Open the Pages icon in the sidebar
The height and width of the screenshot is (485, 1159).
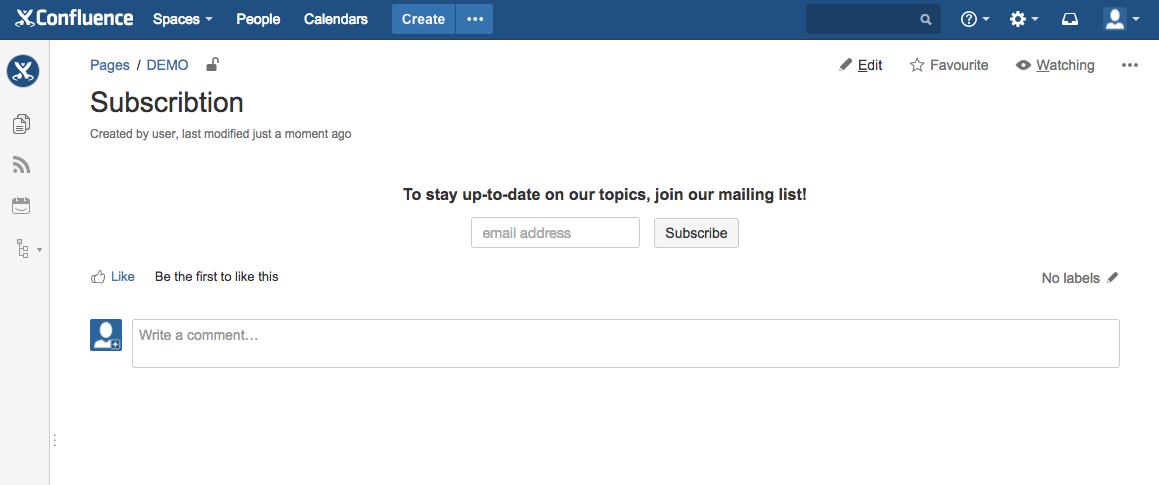coord(21,124)
